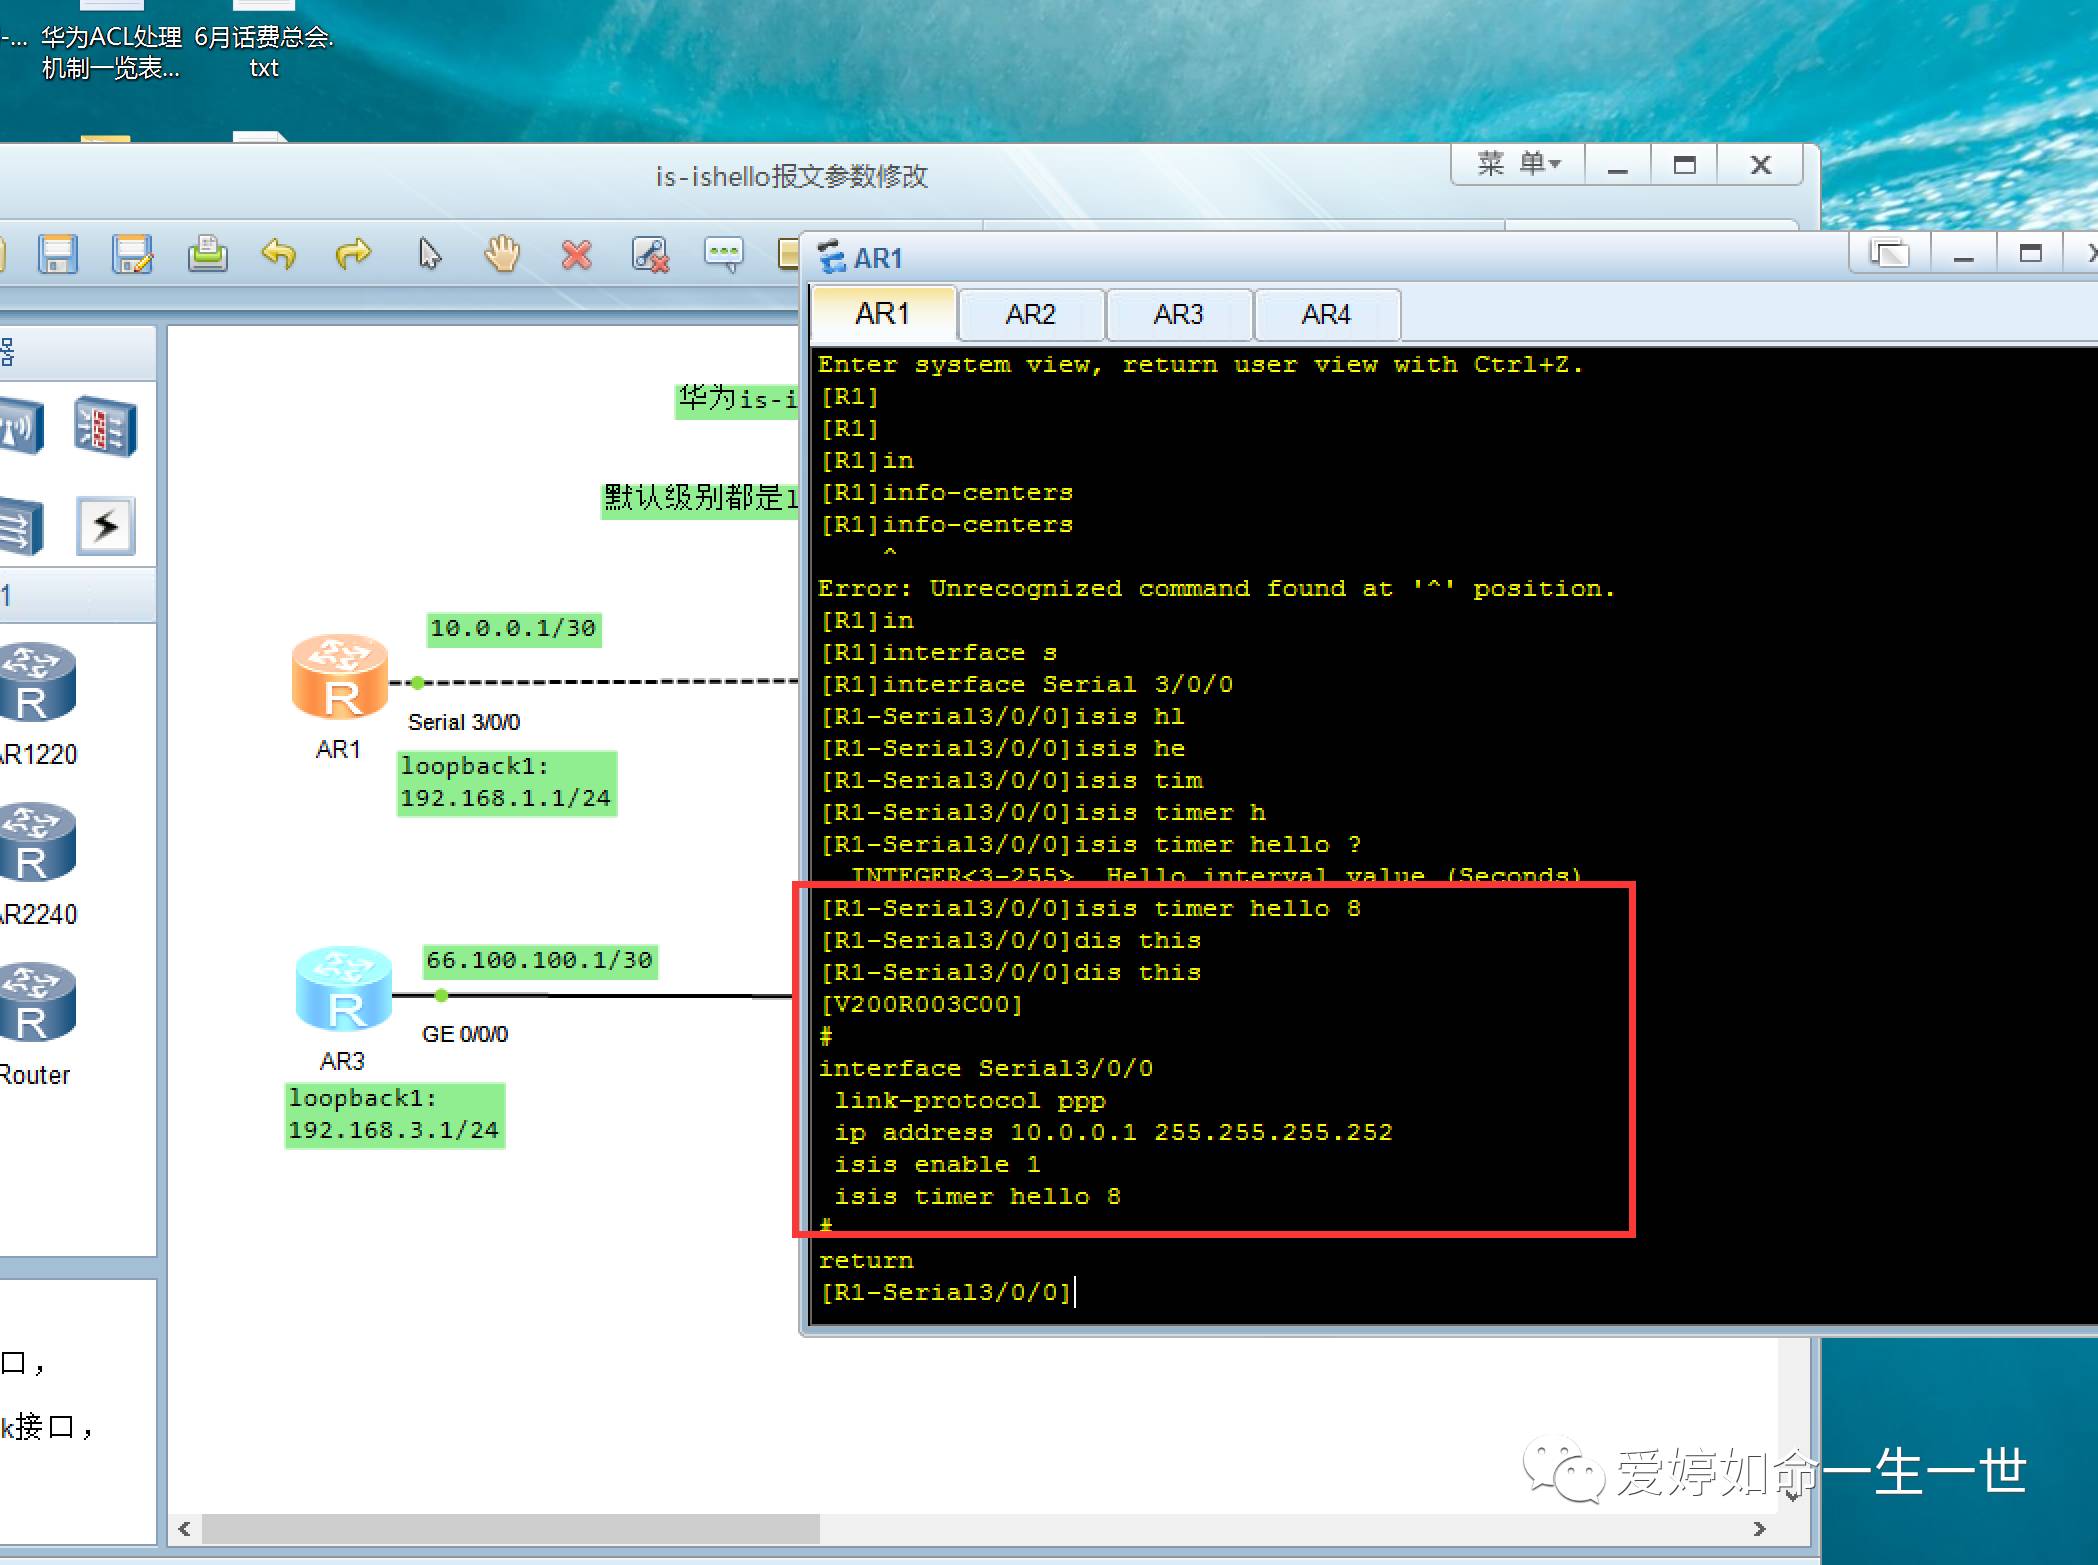Click the delete connections icon
This screenshot has width=2098, height=1565.
click(650, 255)
